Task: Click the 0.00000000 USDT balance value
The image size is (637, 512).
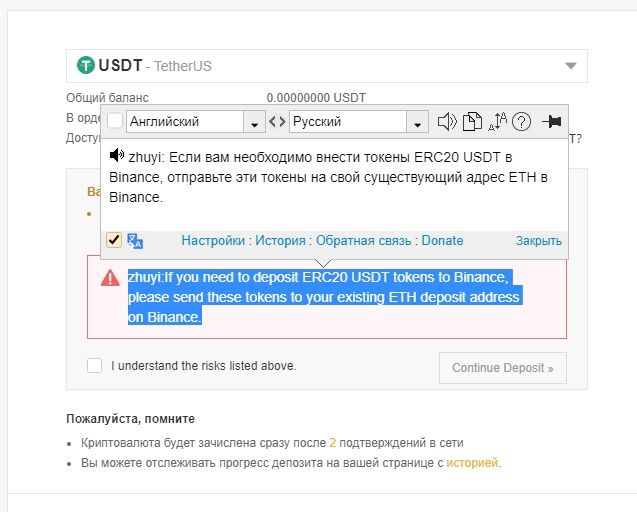Action: pyautogui.click(x=316, y=98)
